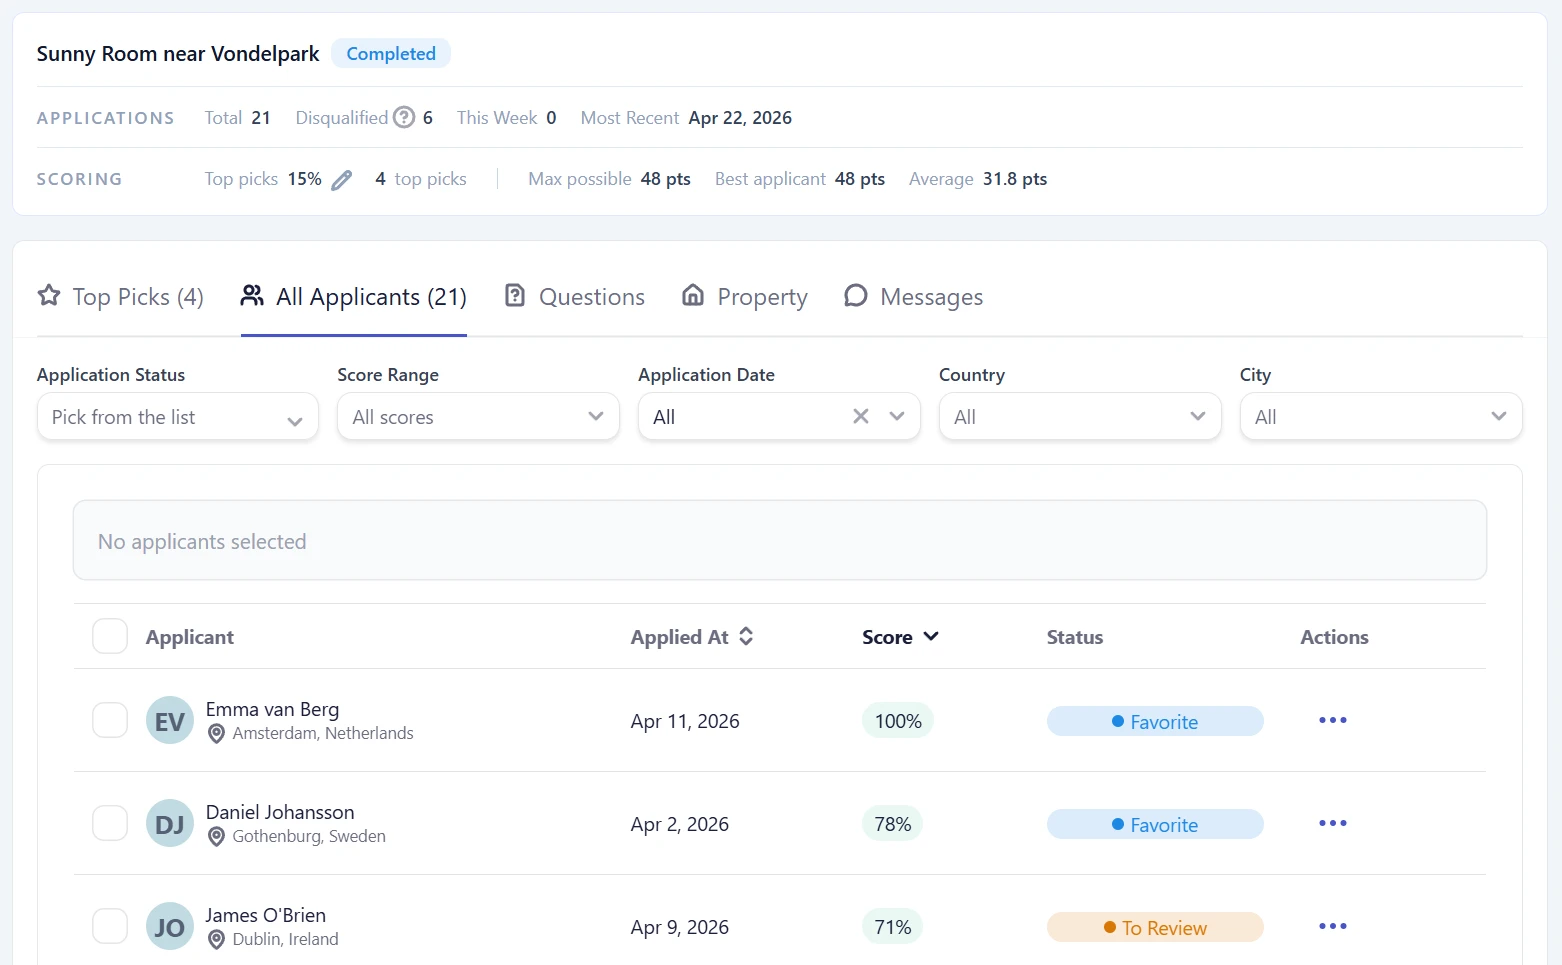
Task: Click location pin icon beside Amsterdam, Netherlands
Action: 216,734
